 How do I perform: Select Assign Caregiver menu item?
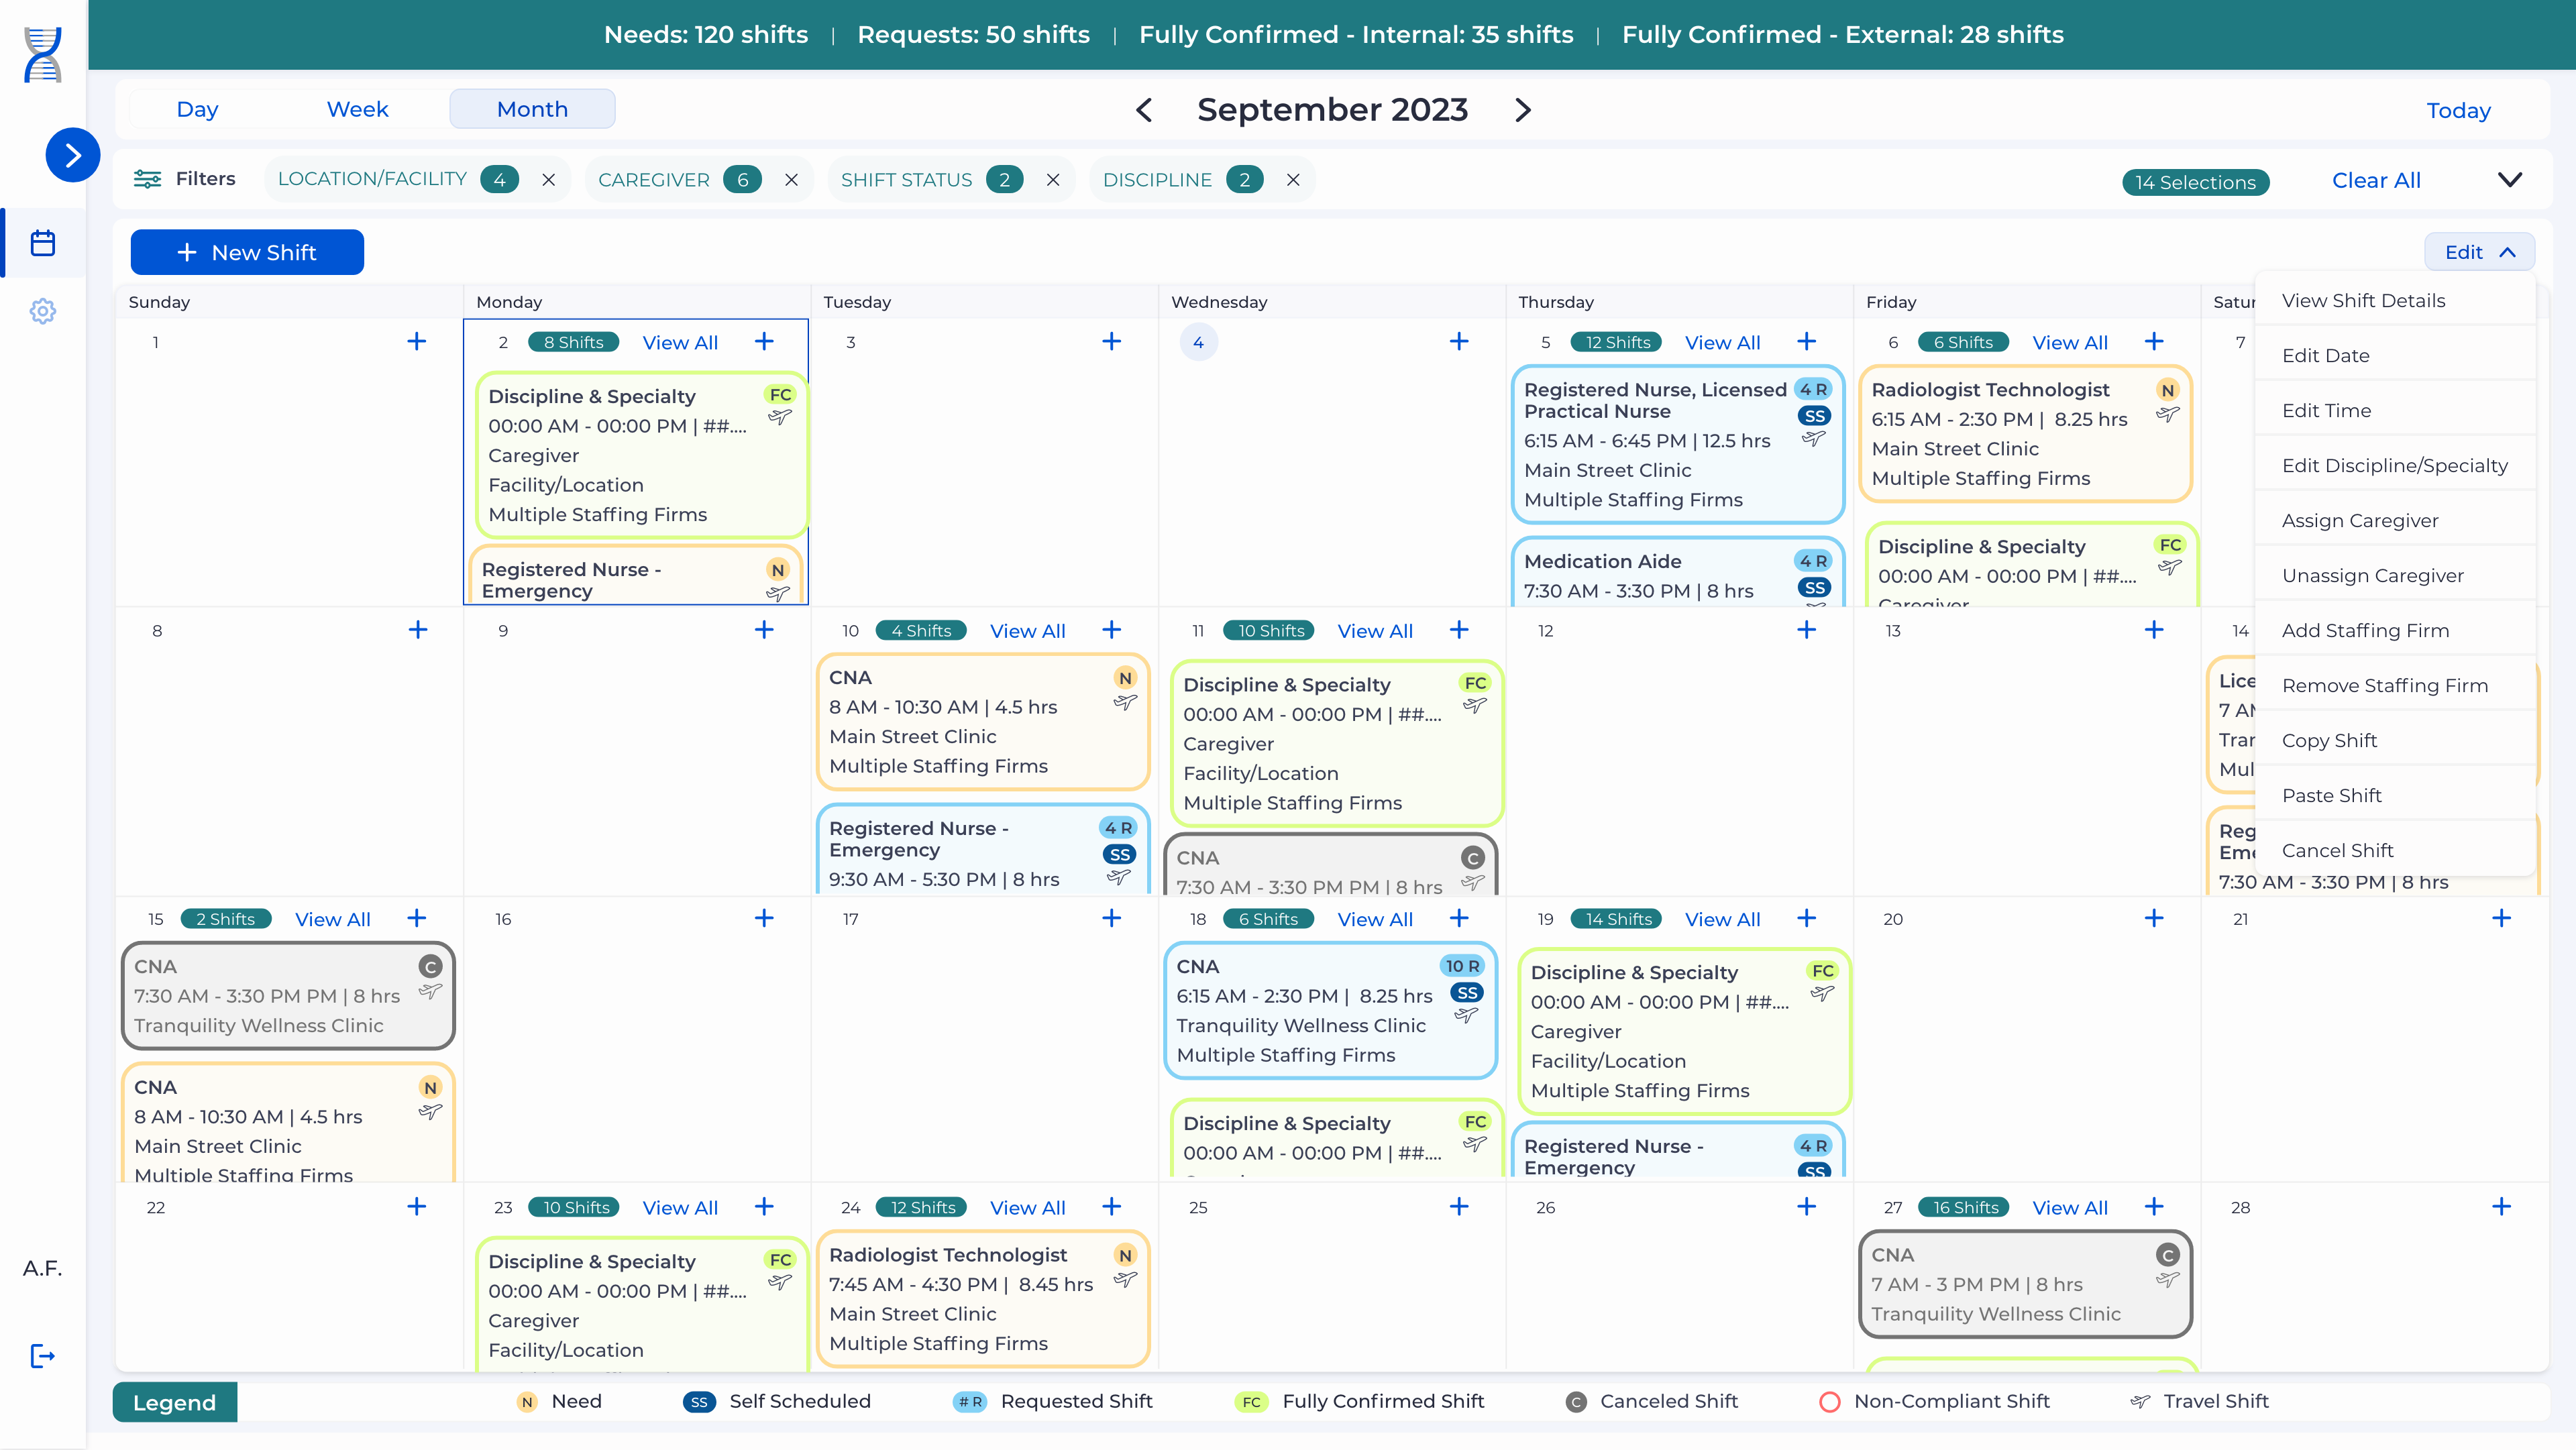click(2395, 521)
